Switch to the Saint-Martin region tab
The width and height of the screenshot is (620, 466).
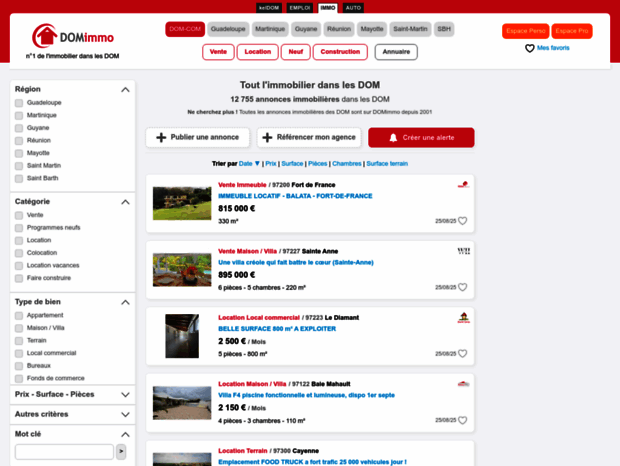click(410, 29)
